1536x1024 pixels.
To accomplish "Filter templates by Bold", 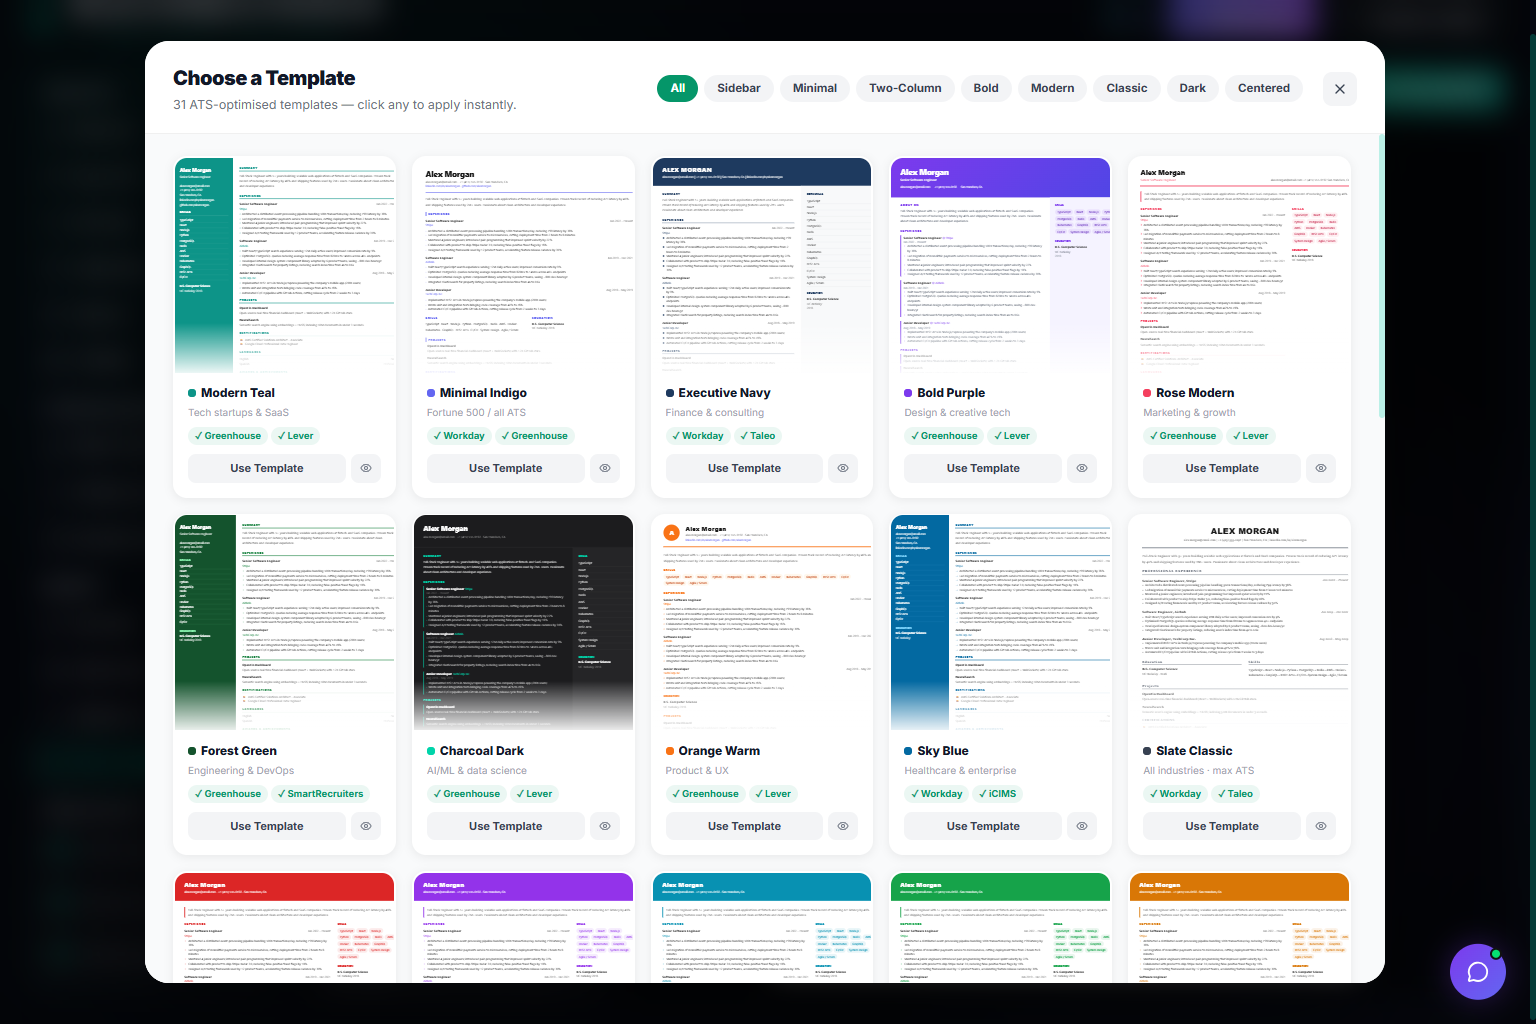I will [x=986, y=88].
